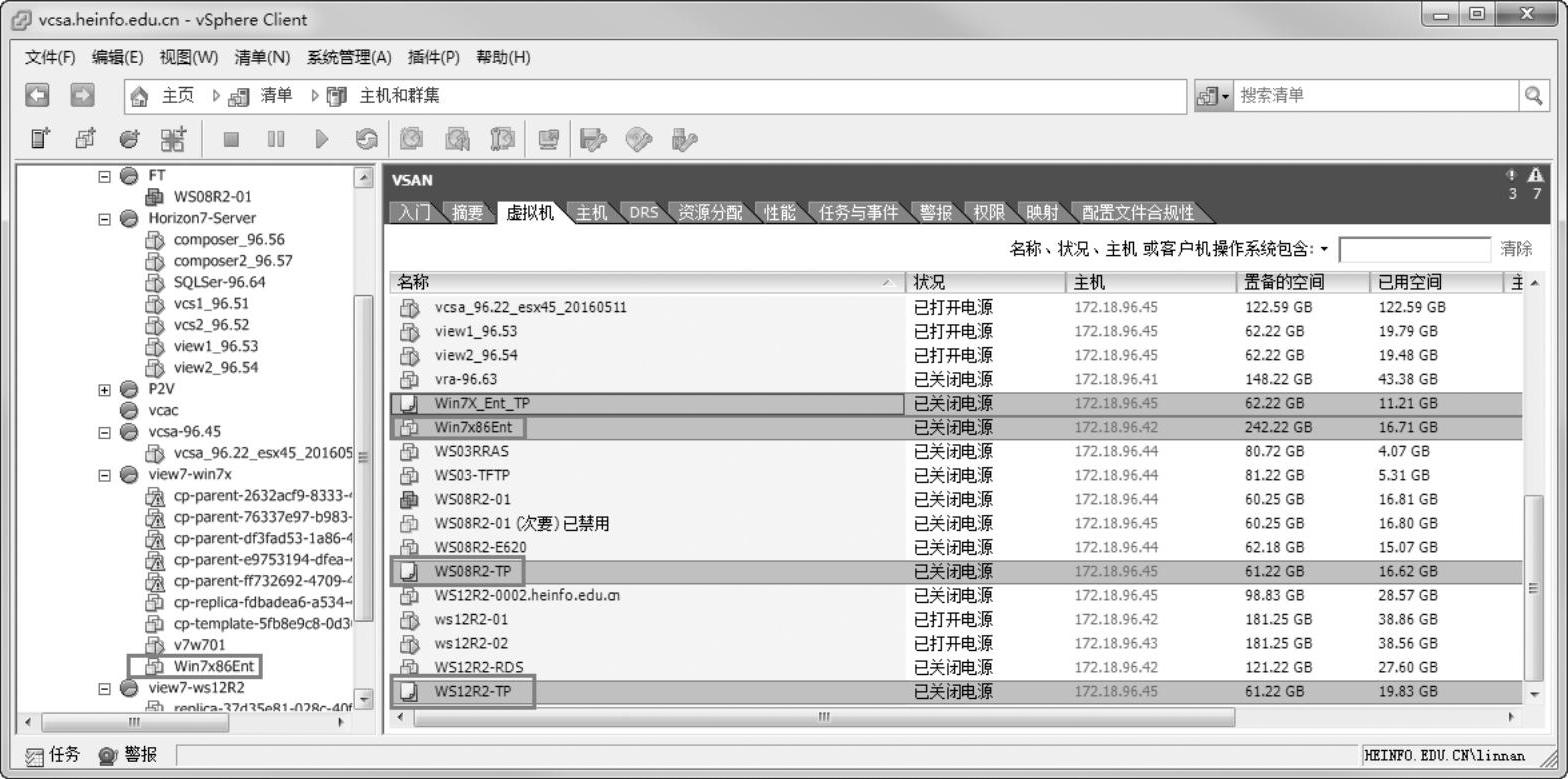Screen dimensions: 1568x779
Task: Switch to the 摘要 tab
Action: [x=468, y=212]
